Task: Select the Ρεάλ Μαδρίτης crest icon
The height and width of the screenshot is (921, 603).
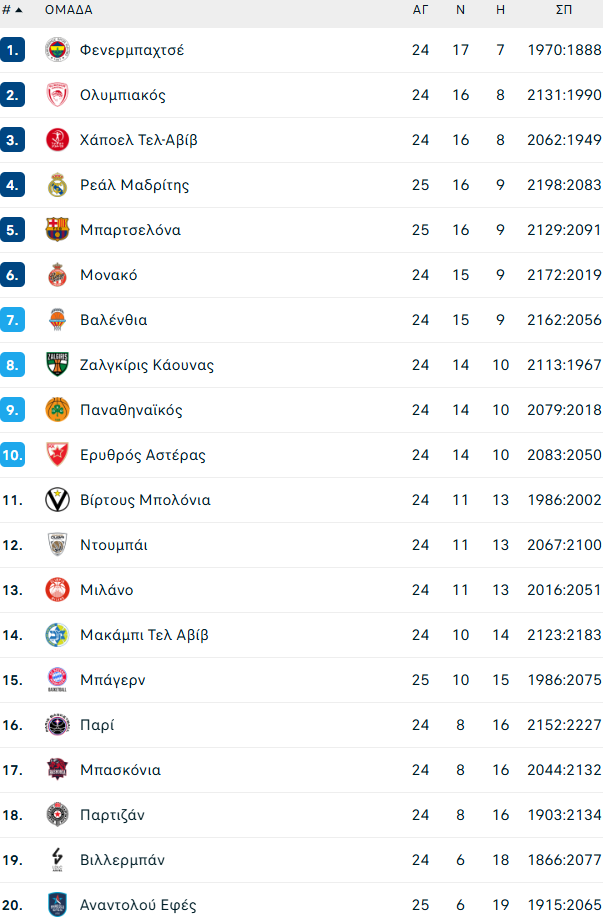Action: click(x=57, y=184)
